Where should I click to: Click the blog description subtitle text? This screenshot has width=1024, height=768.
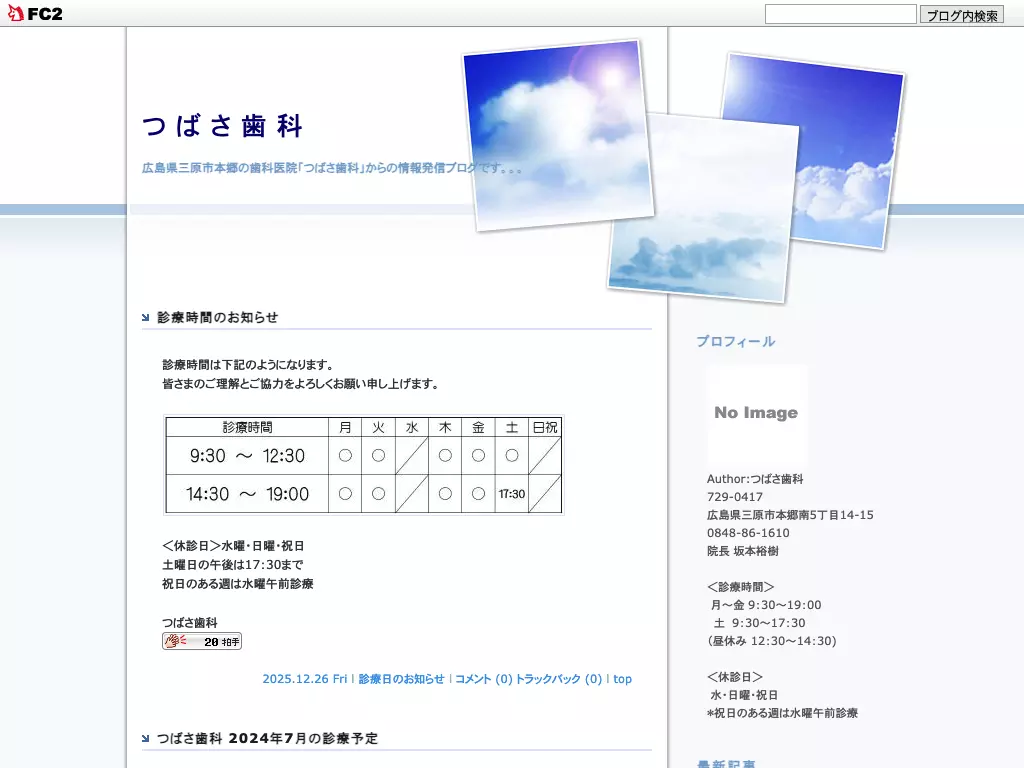[x=332, y=168]
